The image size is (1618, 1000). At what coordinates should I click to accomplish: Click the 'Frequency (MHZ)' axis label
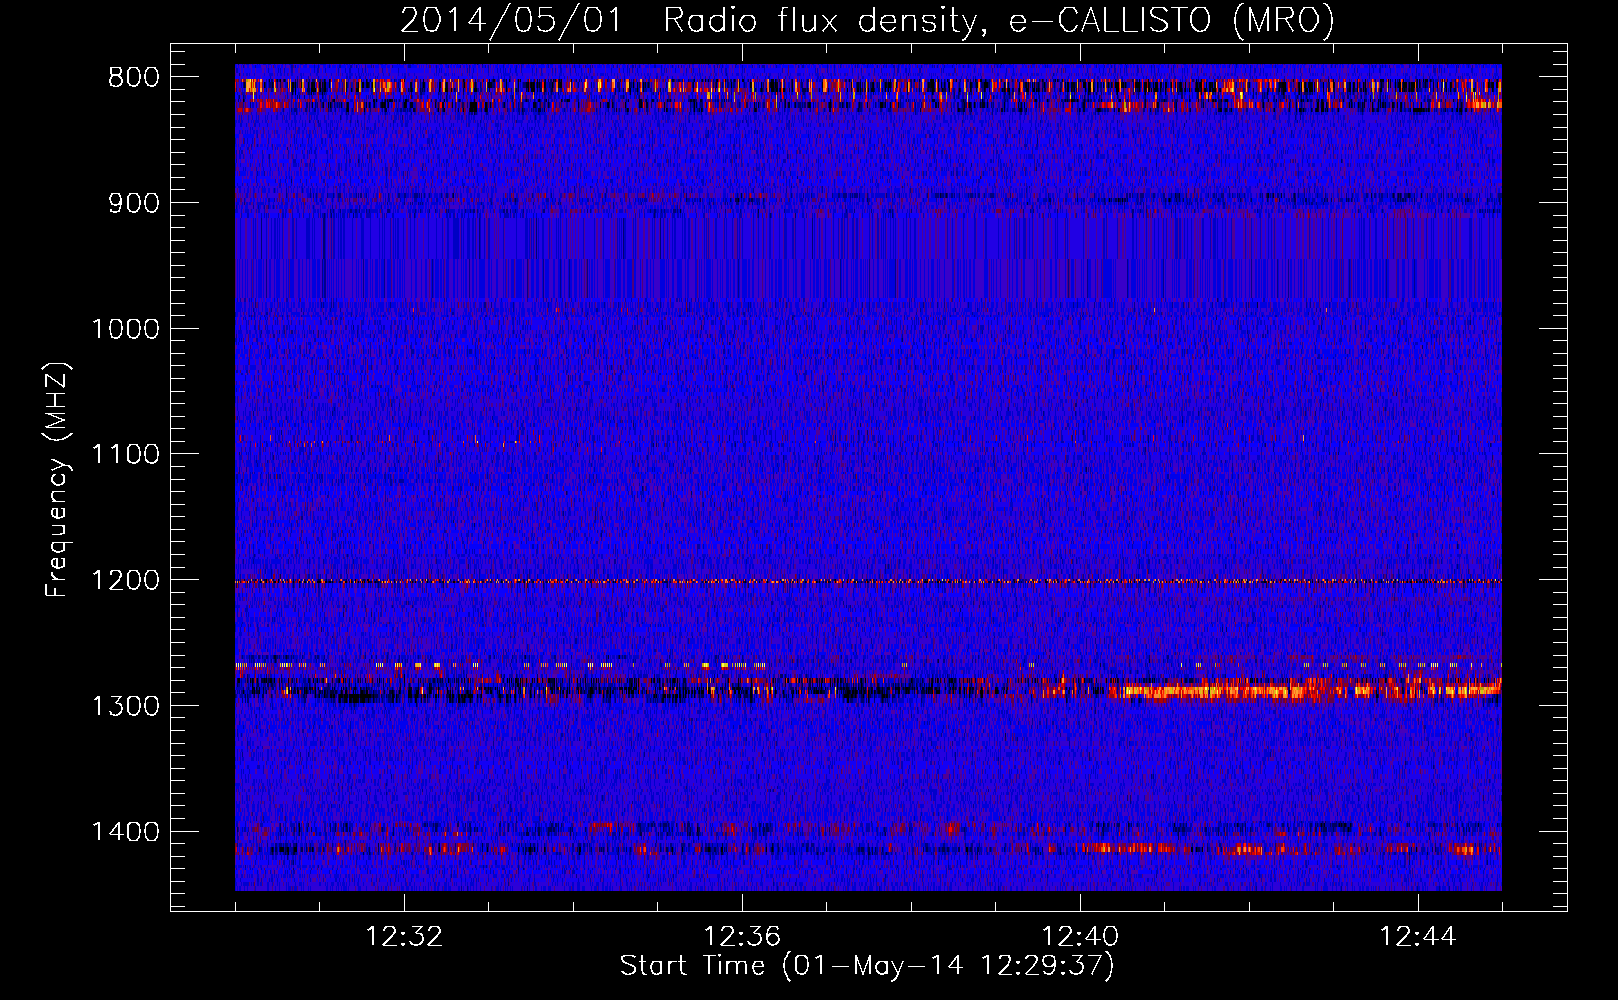coord(57,480)
